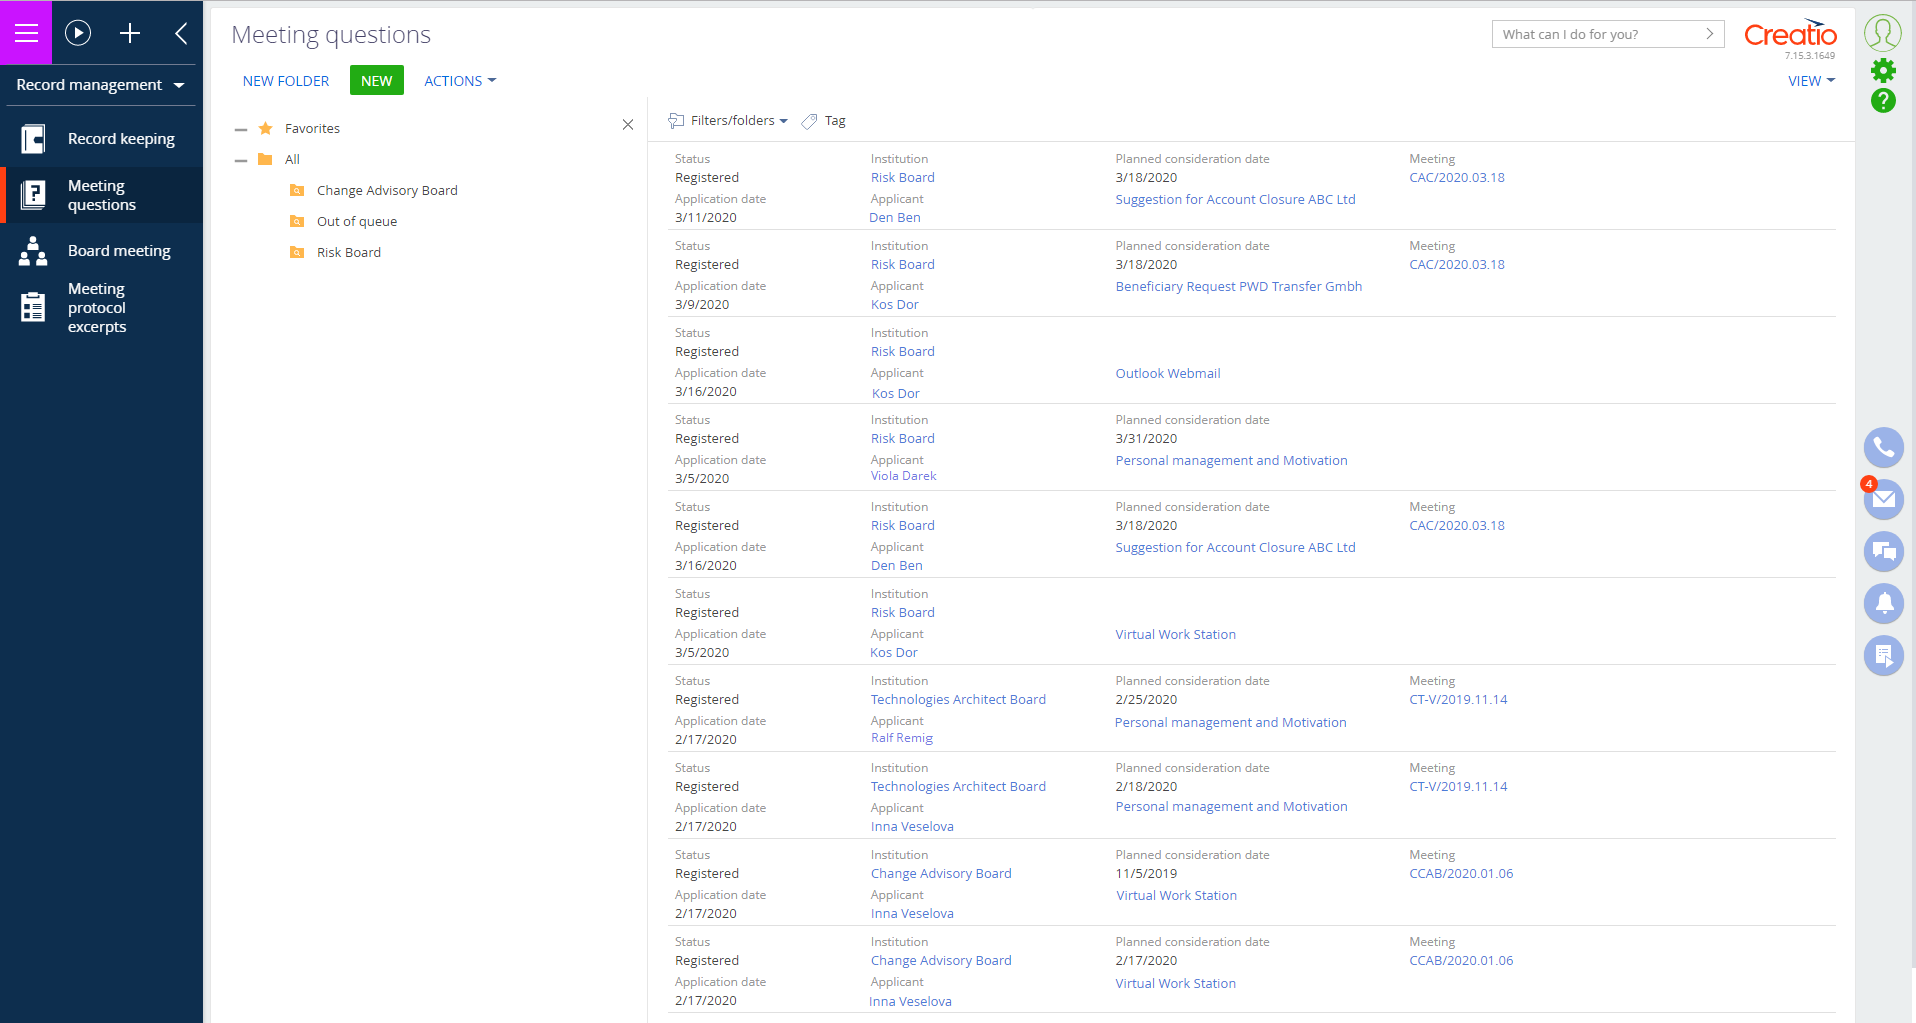Collapse the All folder tree node

[240, 160]
